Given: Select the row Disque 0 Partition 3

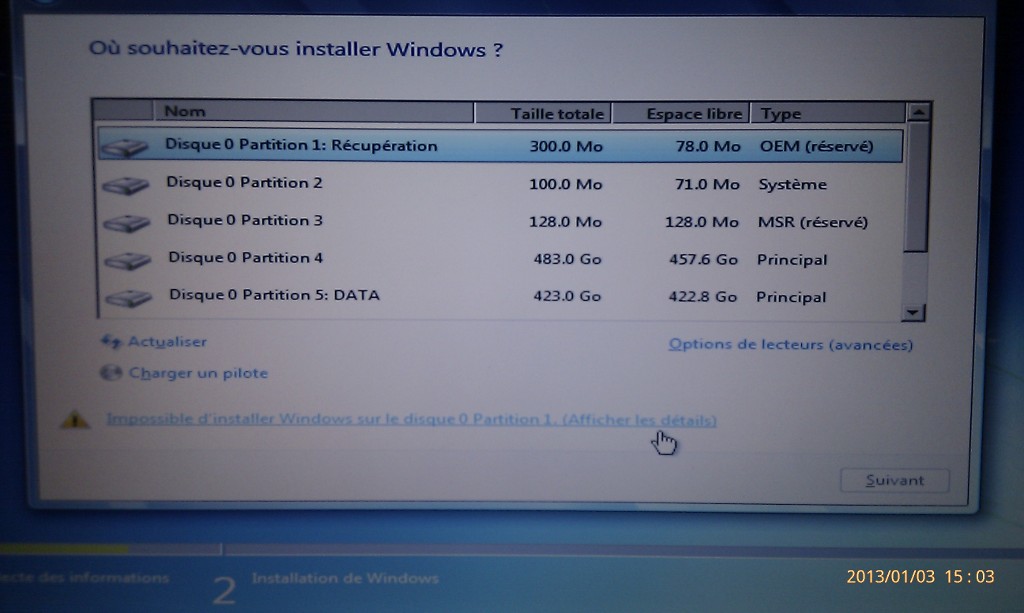Looking at the screenshot, I should point(500,221).
